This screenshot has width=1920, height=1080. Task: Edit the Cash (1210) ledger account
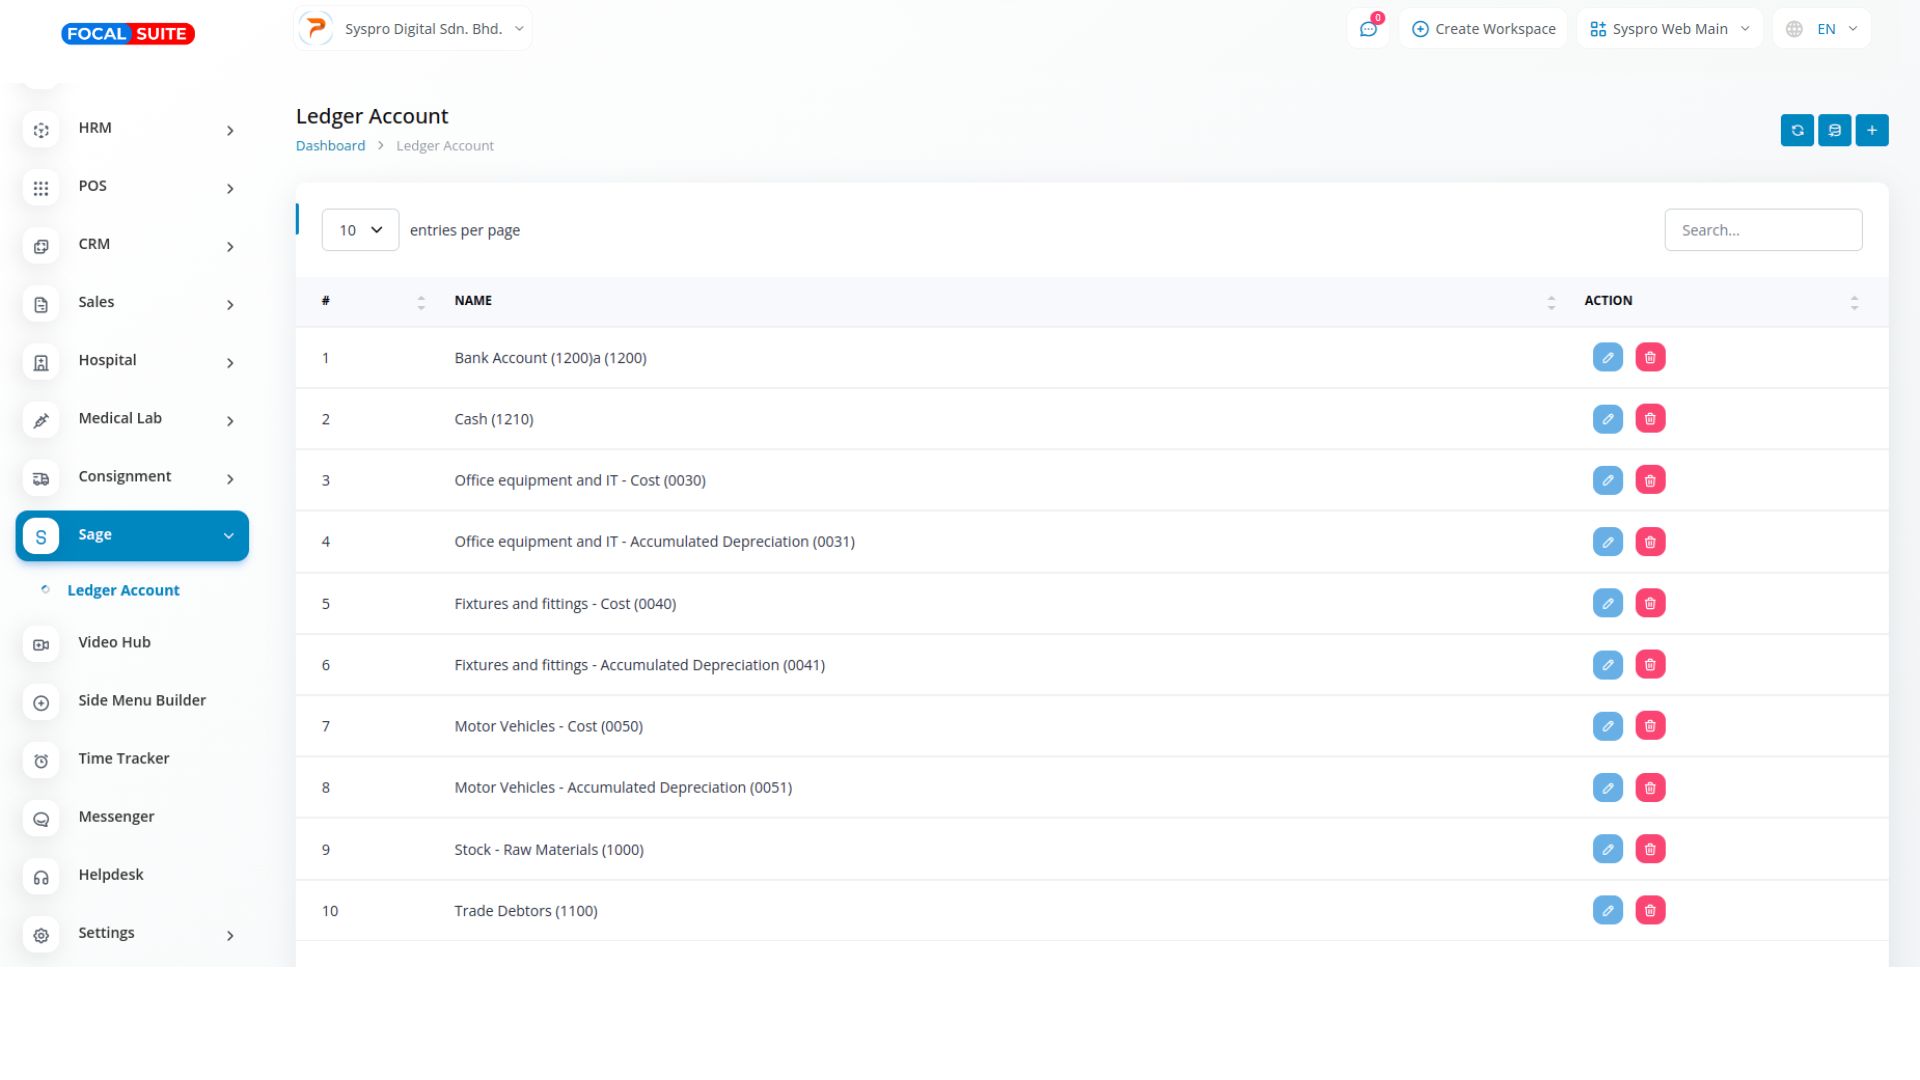click(1607, 419)
